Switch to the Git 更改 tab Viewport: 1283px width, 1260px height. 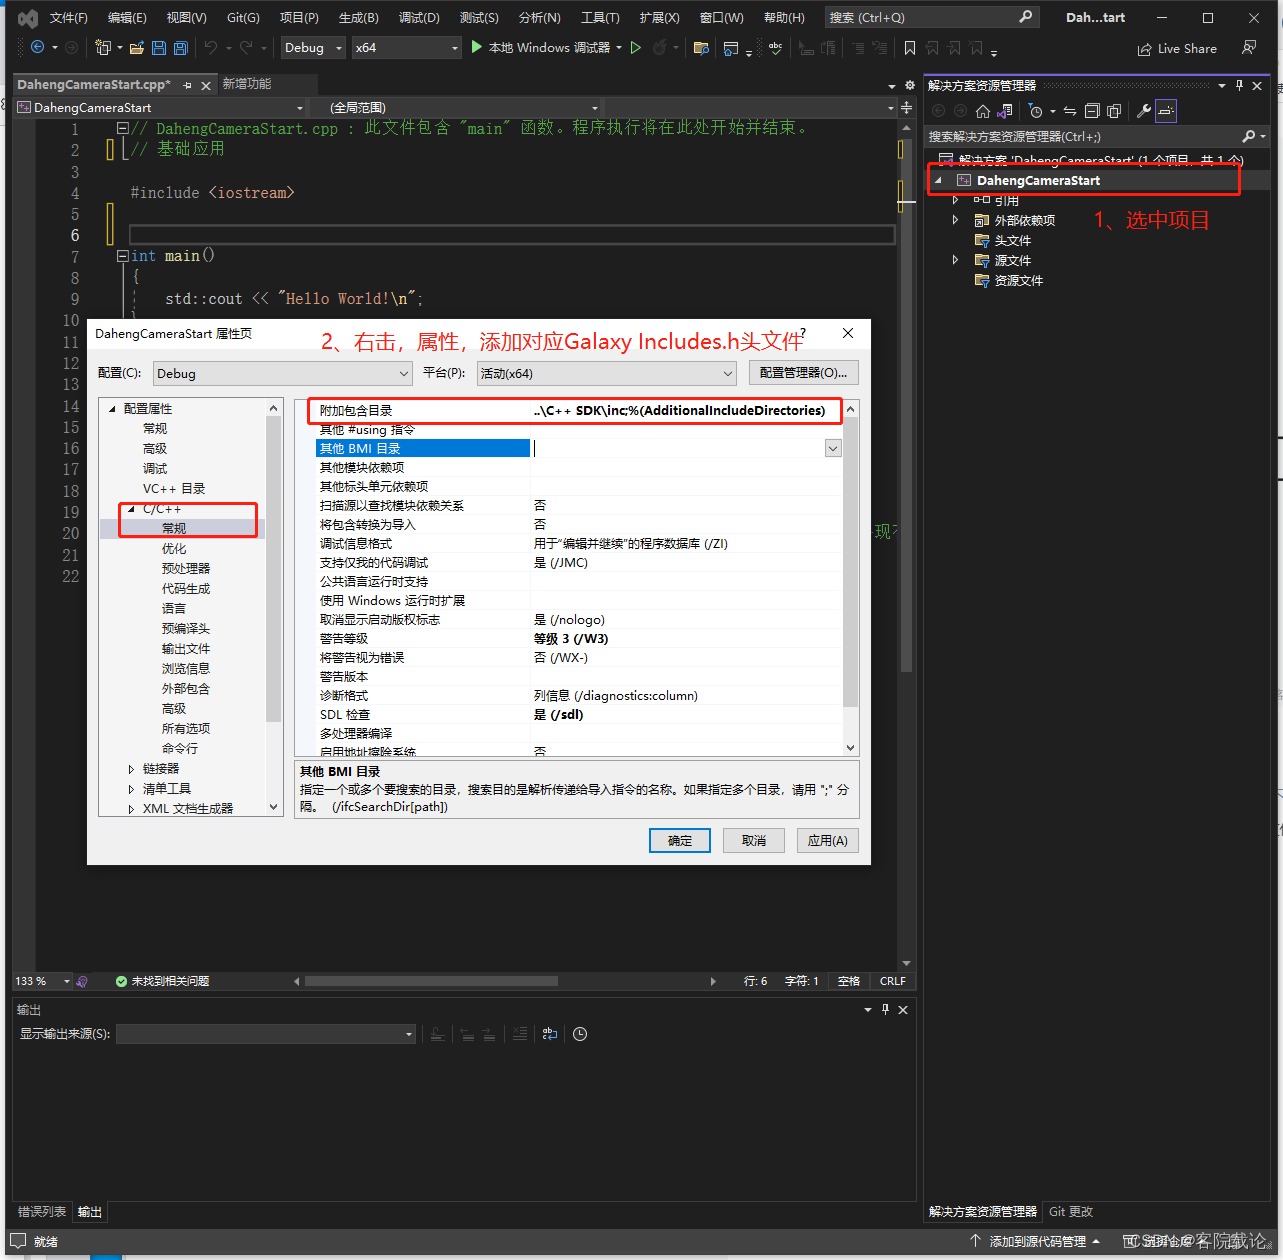coord(1071,1212)
